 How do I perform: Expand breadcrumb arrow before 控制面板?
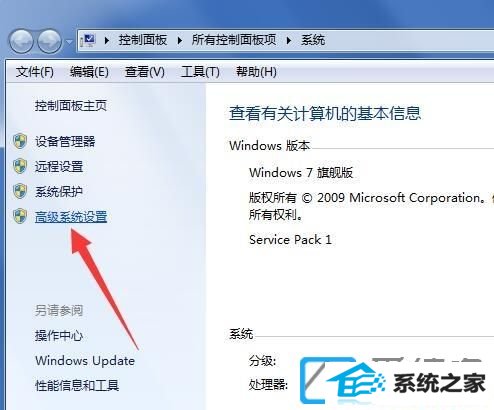tap(107, 41)
